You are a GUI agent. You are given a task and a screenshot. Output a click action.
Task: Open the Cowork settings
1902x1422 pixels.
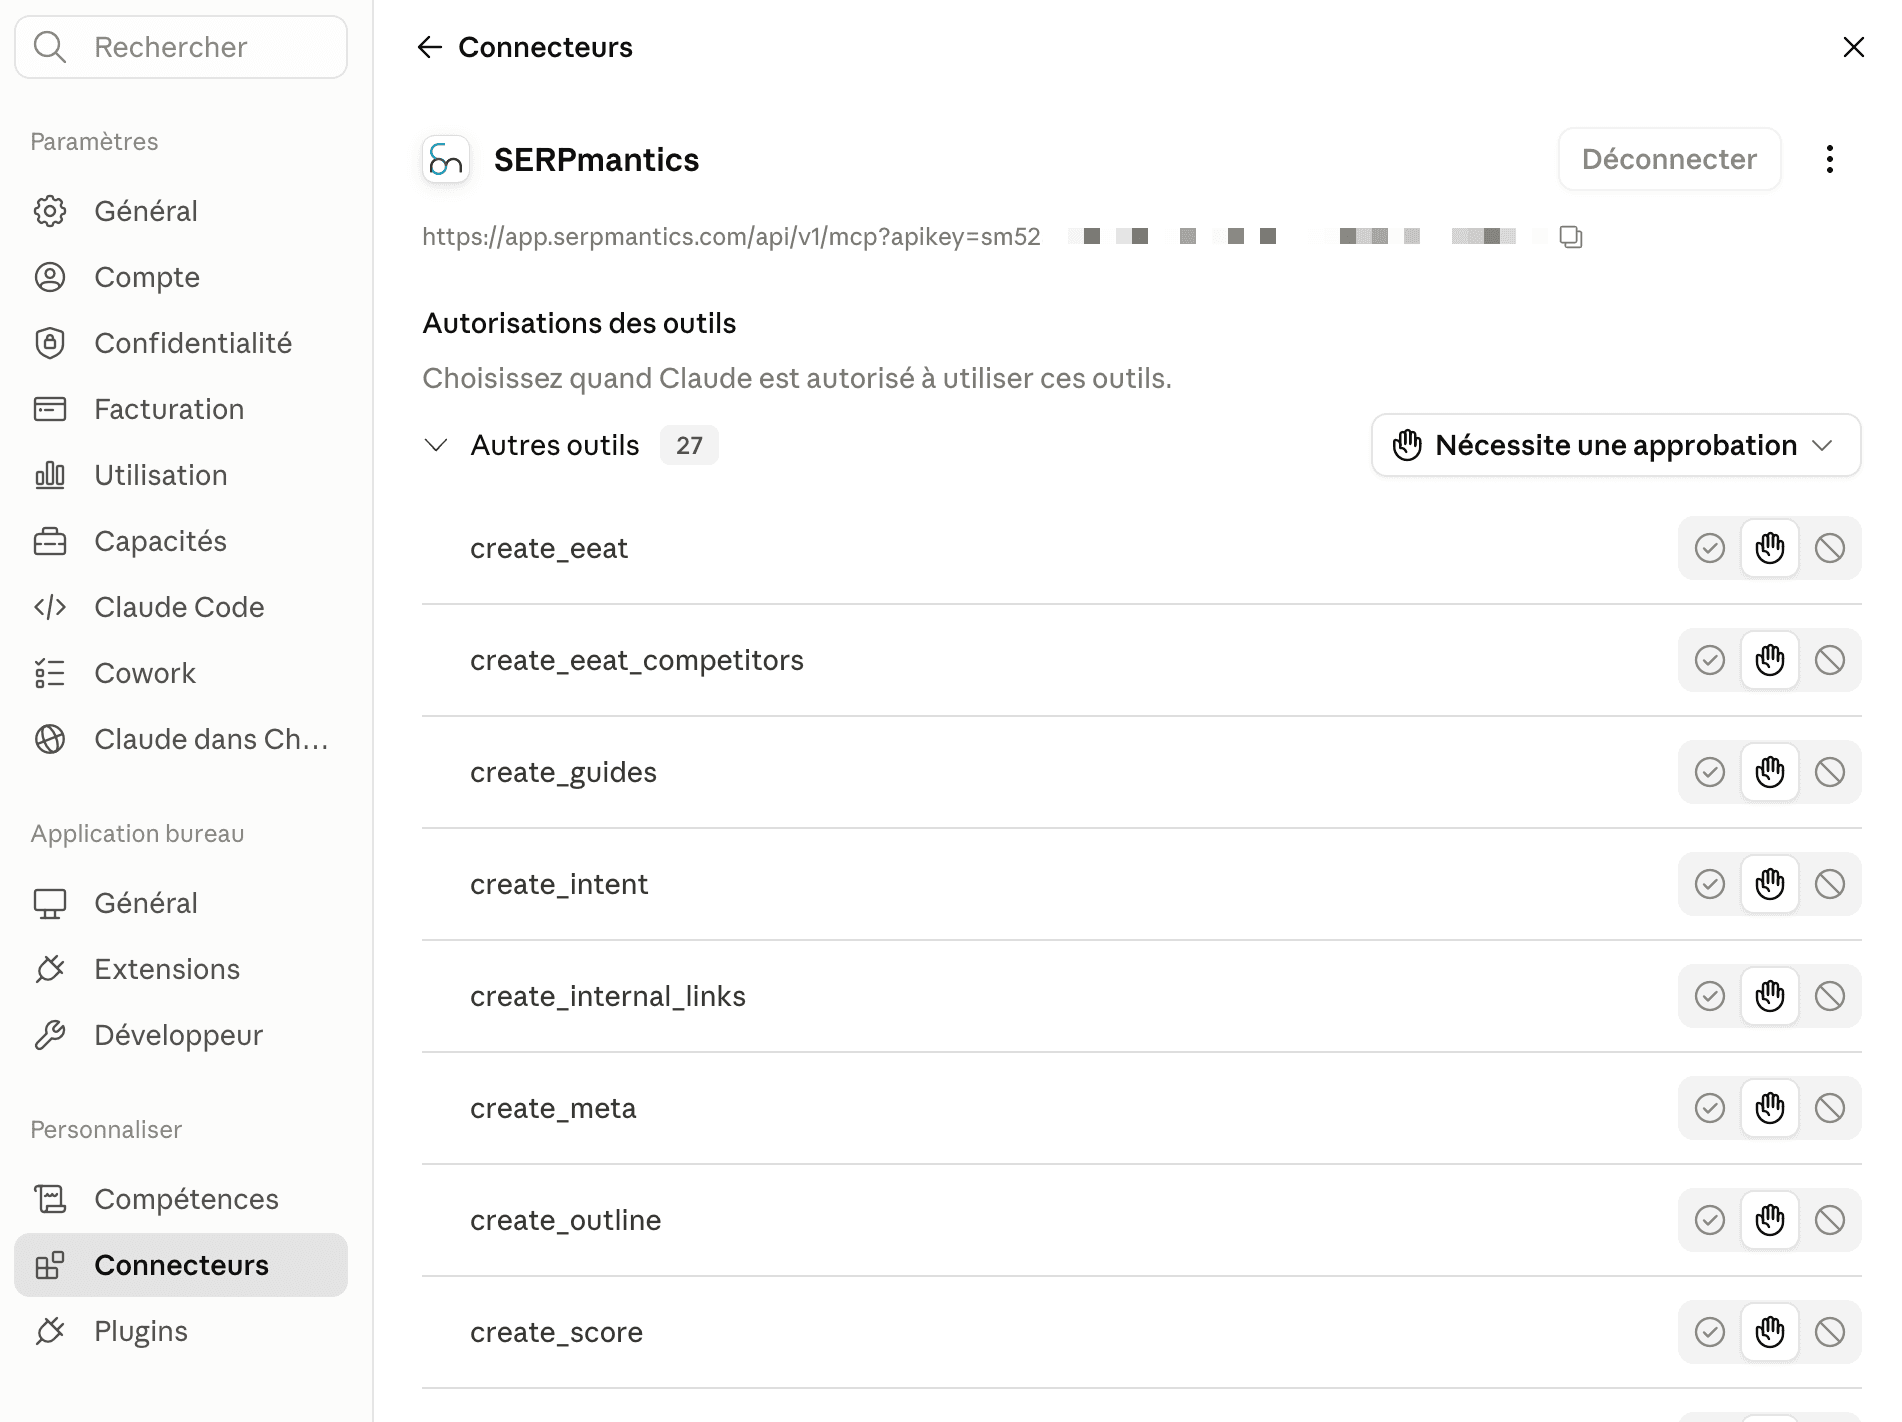coord(181,673)
